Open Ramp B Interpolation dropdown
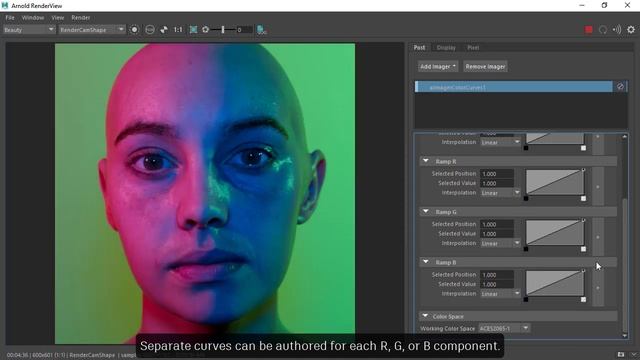 pyautogui.click(x=500, y=294)
